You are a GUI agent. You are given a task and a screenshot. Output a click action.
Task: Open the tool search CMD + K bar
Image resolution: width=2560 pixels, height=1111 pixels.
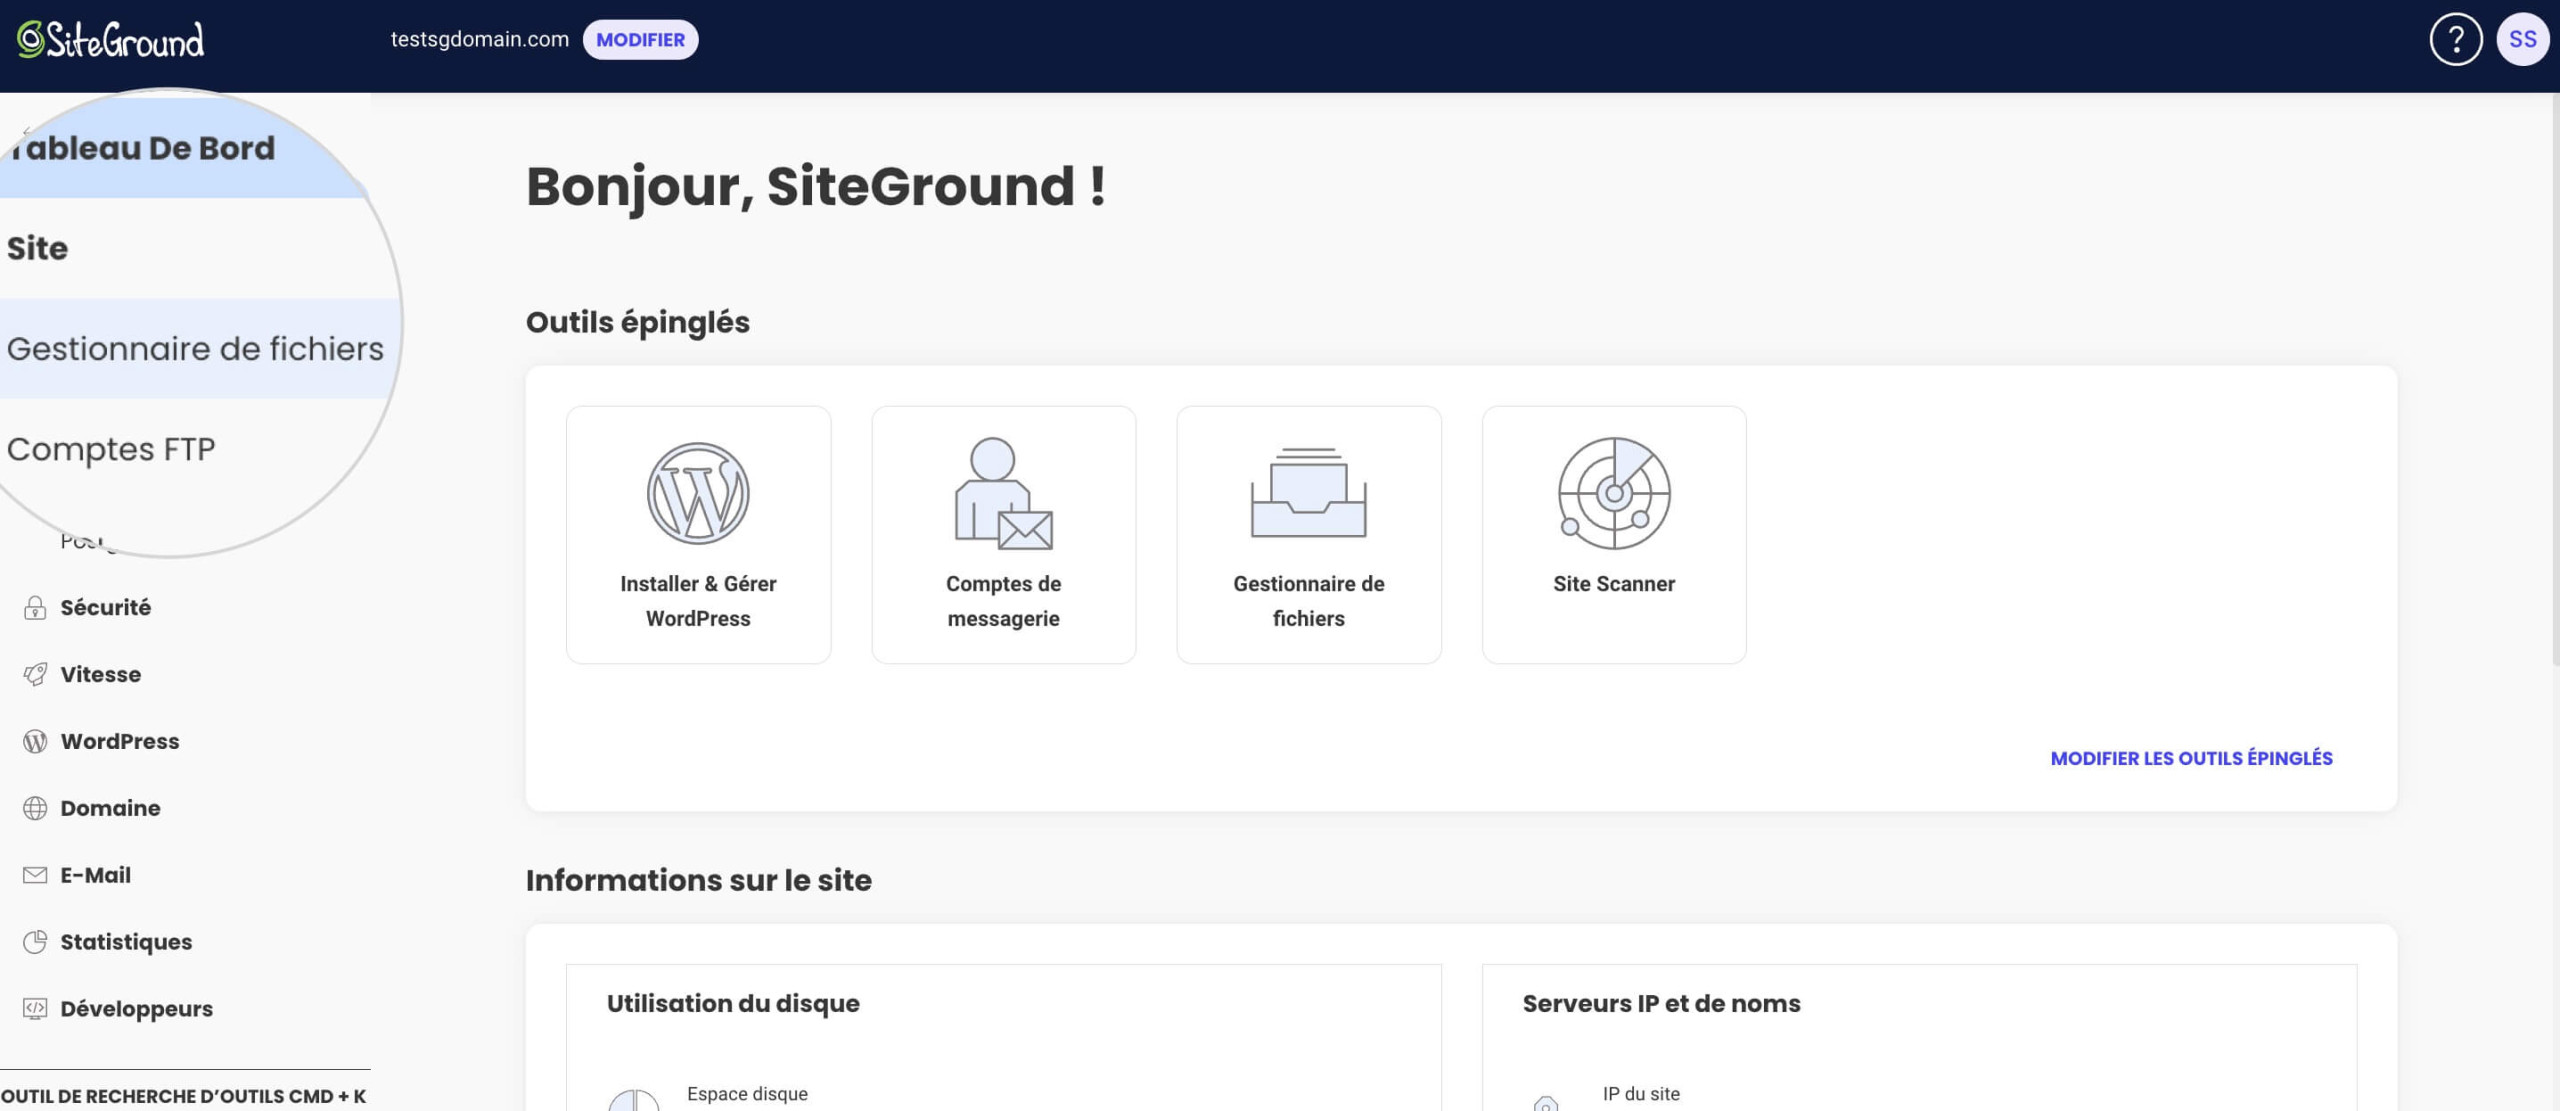184,1096
